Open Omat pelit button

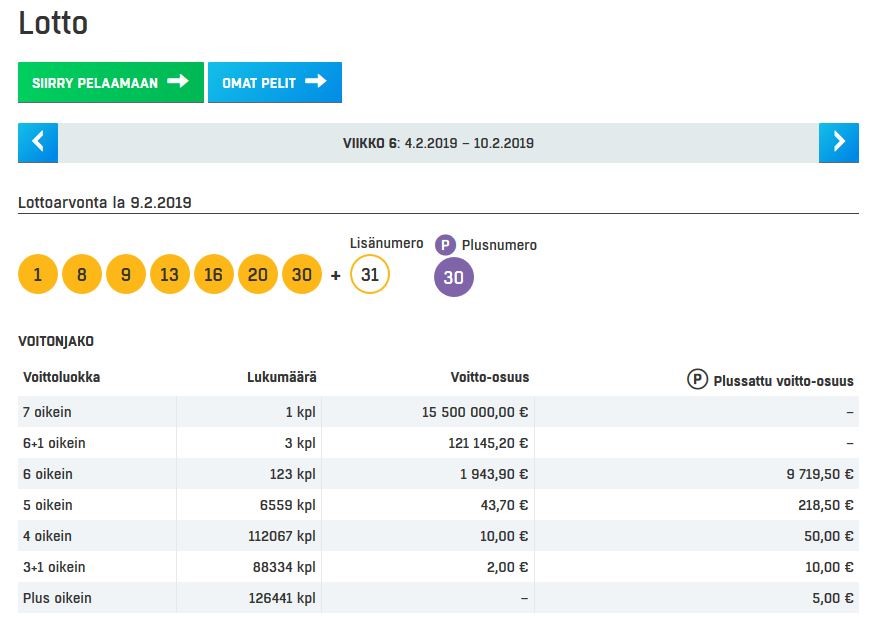[x=275, y=83]
